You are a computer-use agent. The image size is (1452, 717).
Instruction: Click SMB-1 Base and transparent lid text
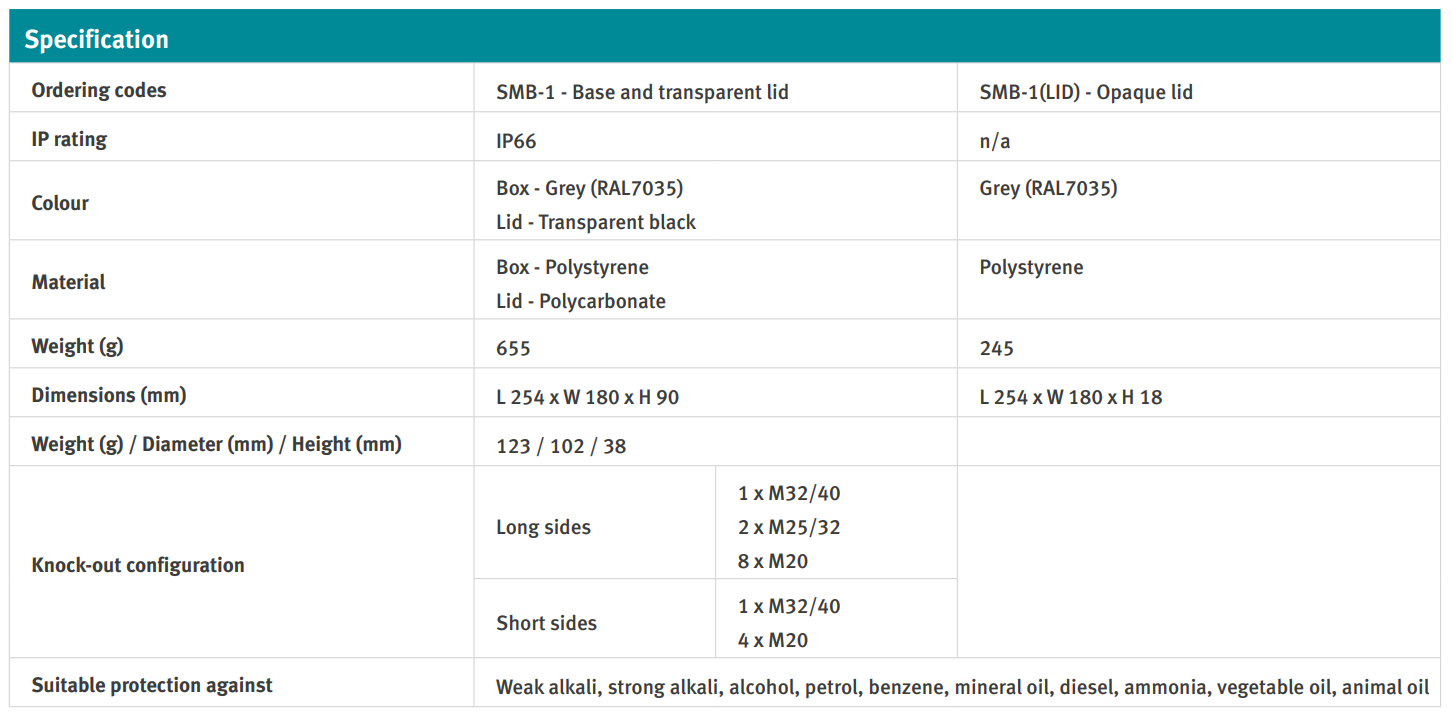point(642,92)
